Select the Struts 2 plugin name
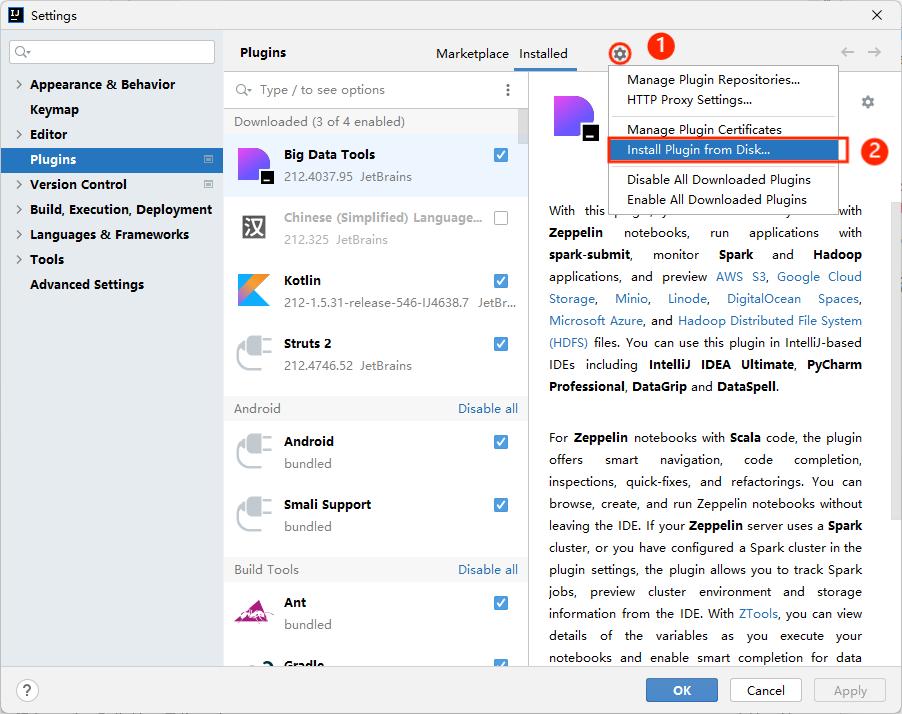 click(307, 343)
